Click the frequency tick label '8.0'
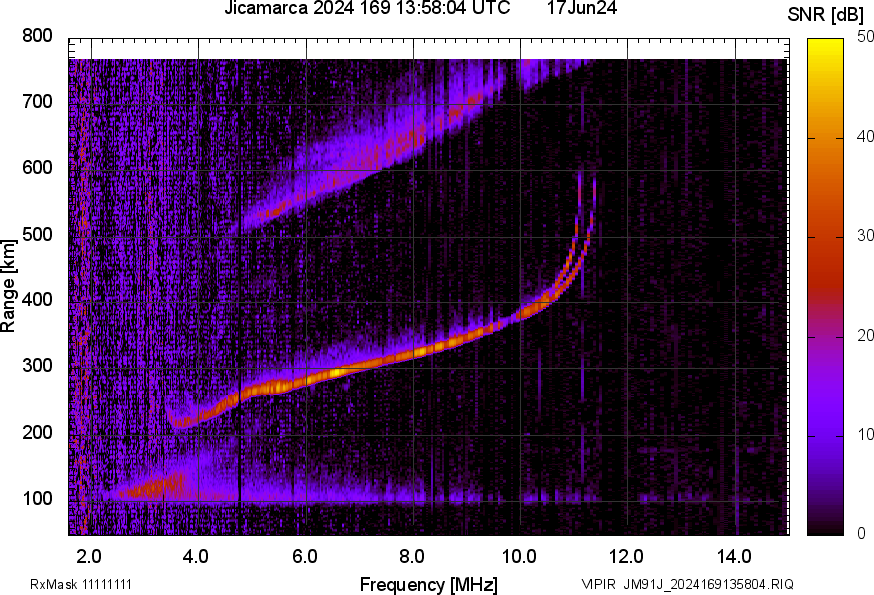Image resolution: width=874 pixels, height=595 pixels. 412,557
